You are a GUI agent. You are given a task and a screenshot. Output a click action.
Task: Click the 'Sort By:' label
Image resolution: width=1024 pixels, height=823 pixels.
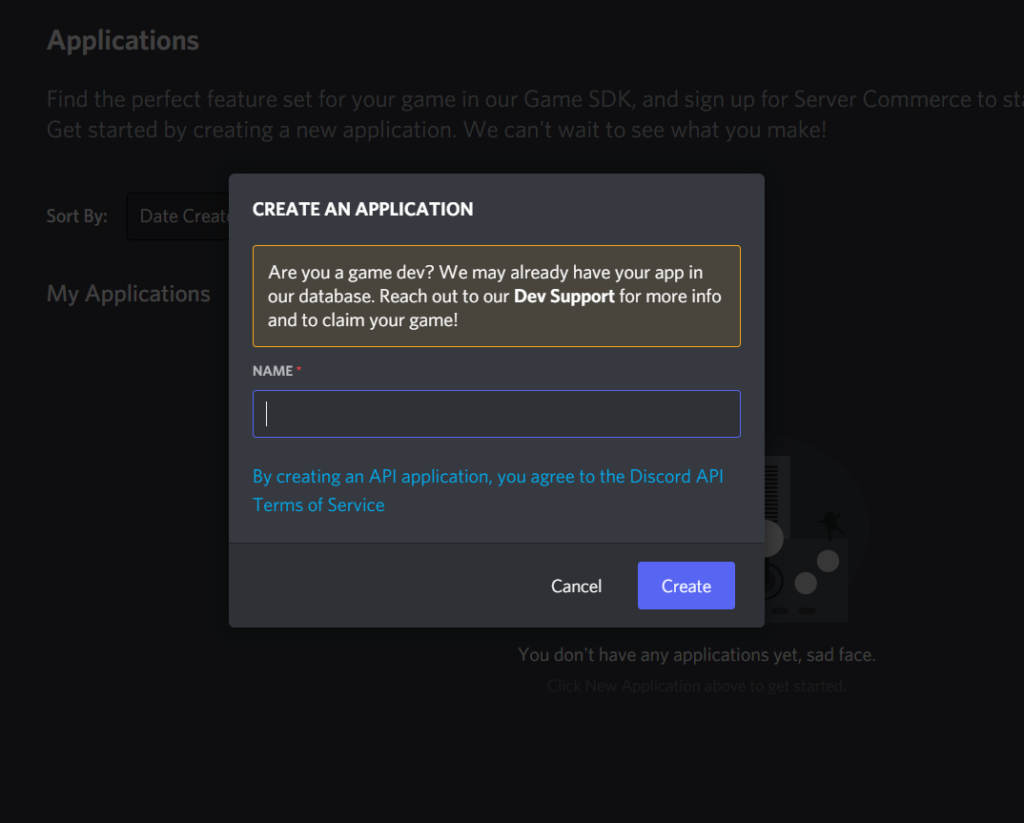pyautogui.click(x=77, y=216)
